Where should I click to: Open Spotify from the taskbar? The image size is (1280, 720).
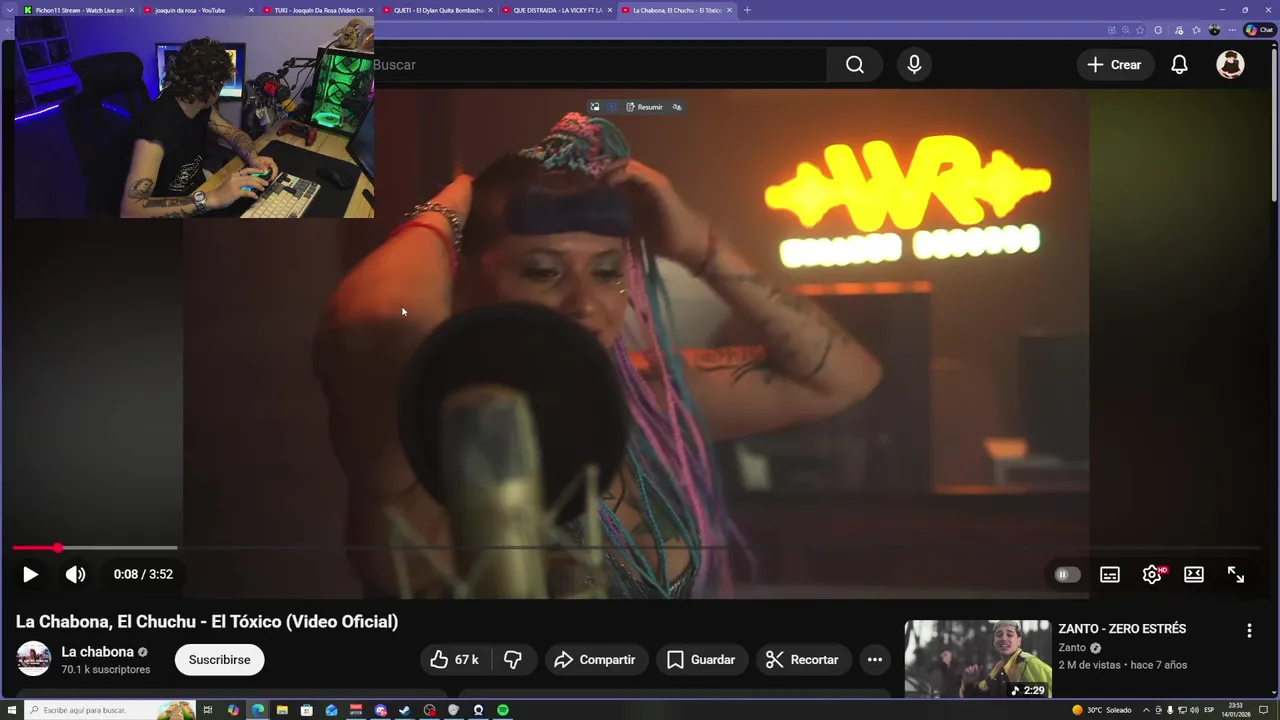tap(503, 710)
